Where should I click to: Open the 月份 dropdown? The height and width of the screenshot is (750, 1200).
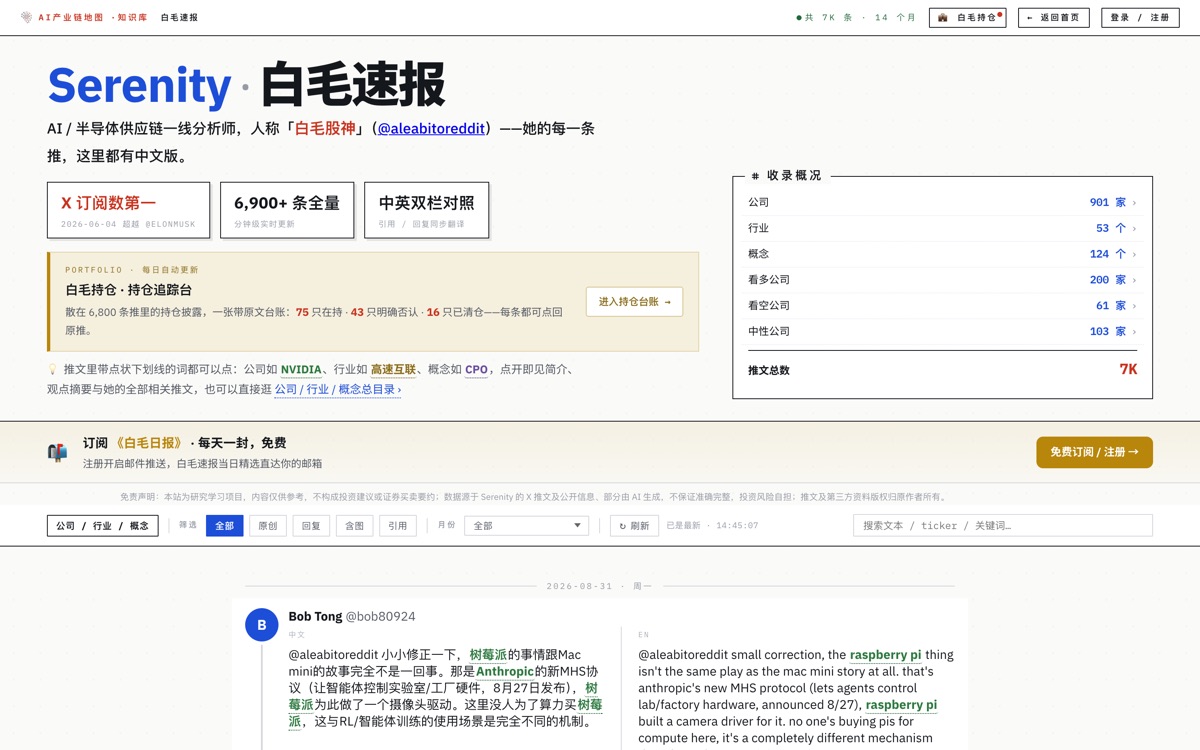pos(527,525)
